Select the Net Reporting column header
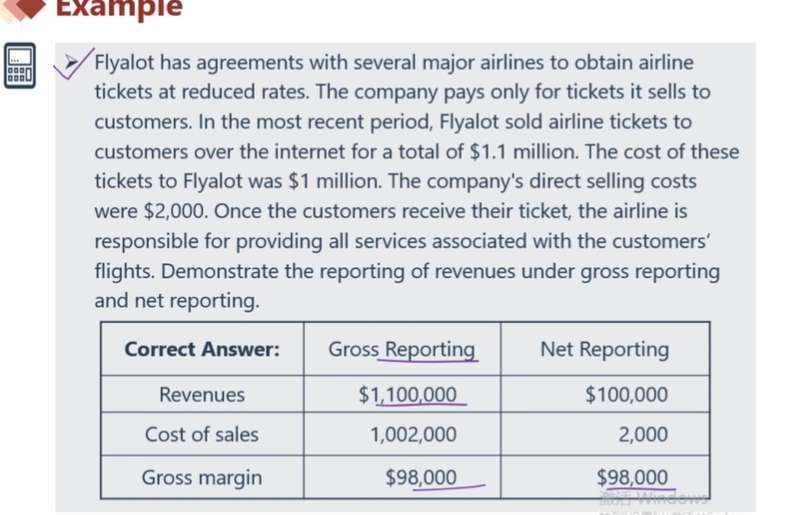The height and width of the screenshot is (515, 809). coord(604,349)
